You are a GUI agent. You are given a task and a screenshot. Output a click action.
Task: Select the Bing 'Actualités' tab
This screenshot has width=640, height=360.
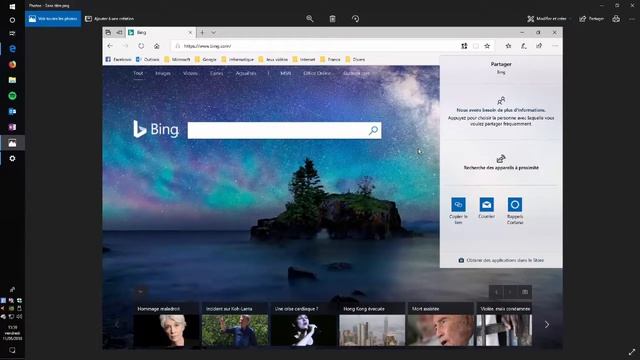[x=246, y=73]
